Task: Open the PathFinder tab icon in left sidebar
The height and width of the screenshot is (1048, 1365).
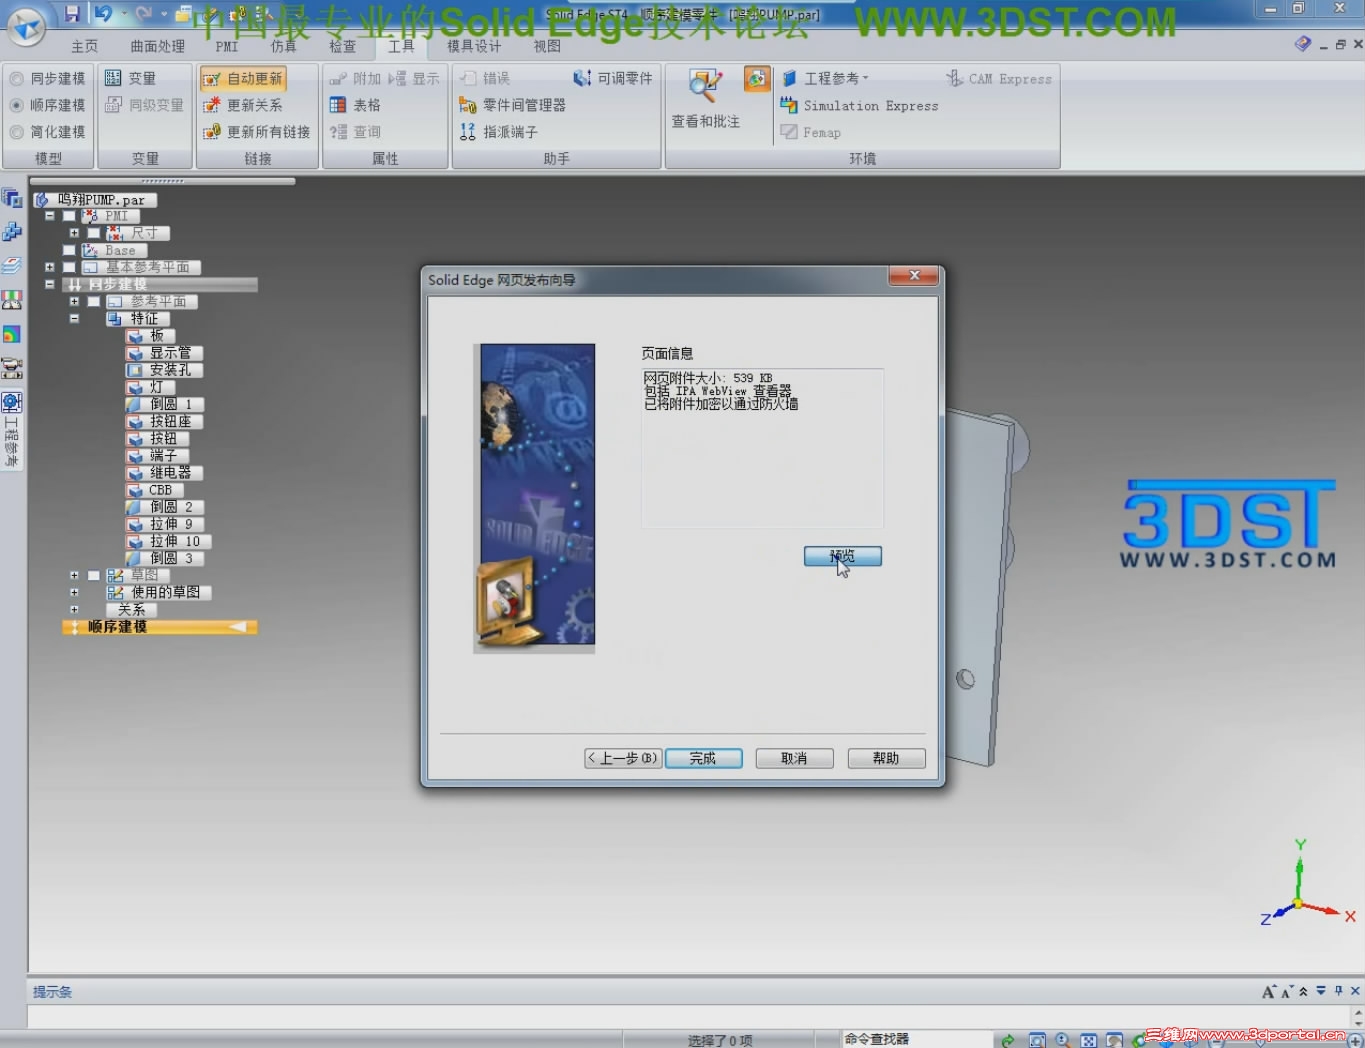Action: pyautogui.click(x=12, y=198)
